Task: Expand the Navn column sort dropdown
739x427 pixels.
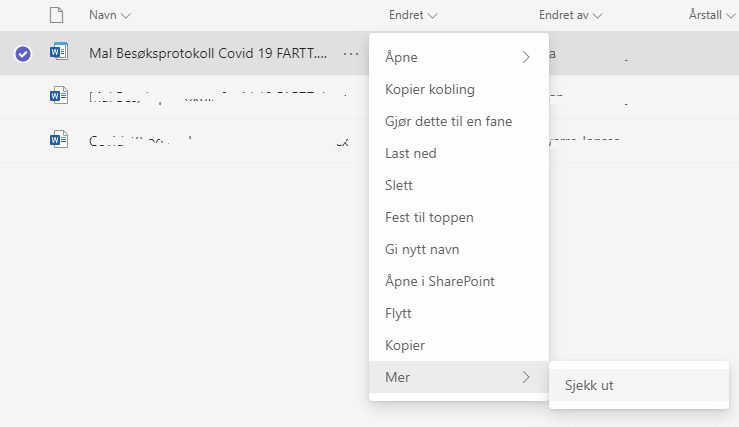Action: [x=125, y=16]
